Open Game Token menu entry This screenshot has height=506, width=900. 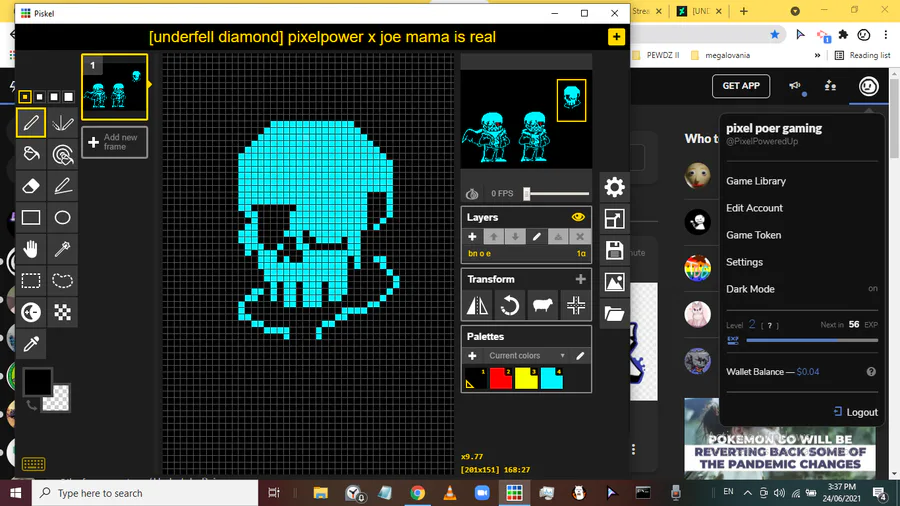(x=754, y=235)
